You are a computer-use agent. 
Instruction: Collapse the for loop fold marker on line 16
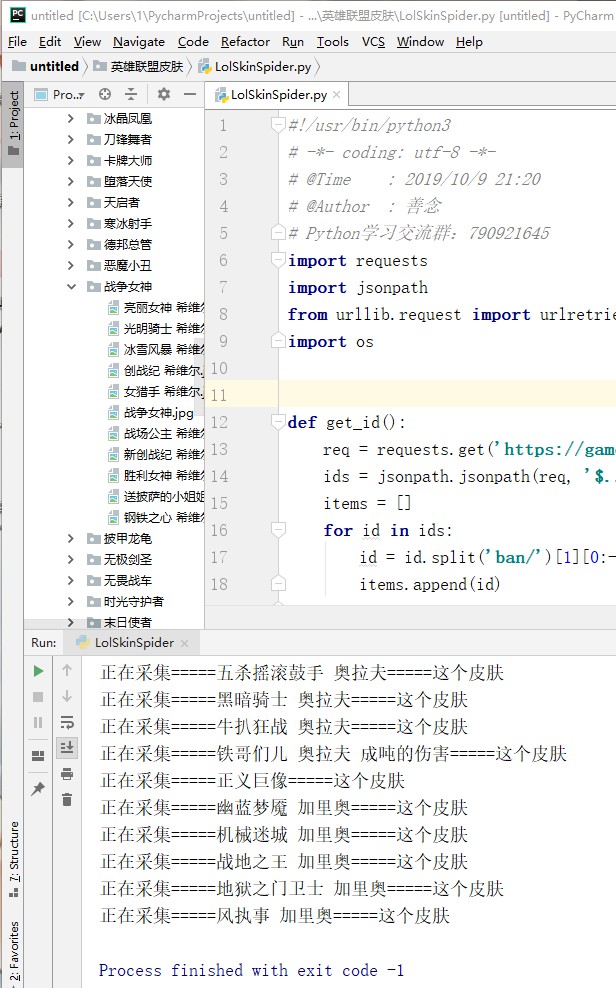point(278,529)
